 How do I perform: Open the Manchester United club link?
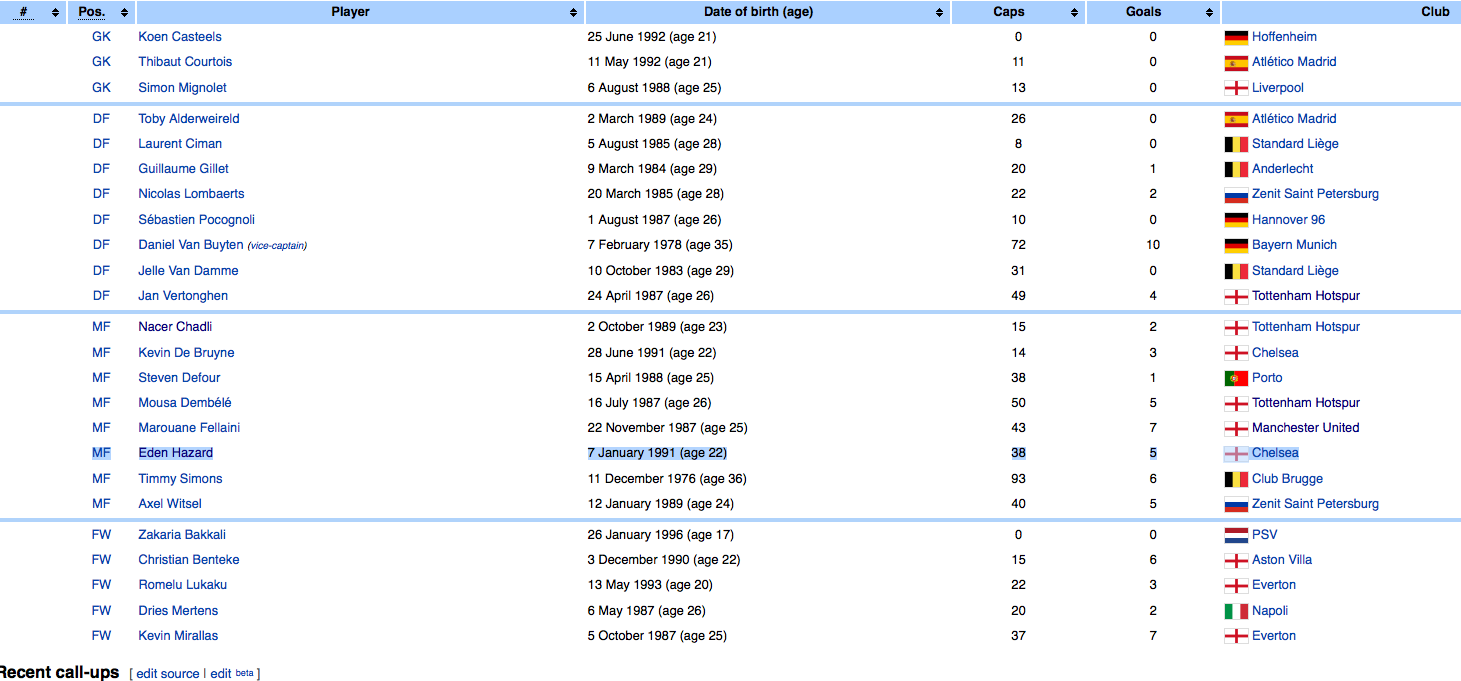click(x=1305, y=428)
